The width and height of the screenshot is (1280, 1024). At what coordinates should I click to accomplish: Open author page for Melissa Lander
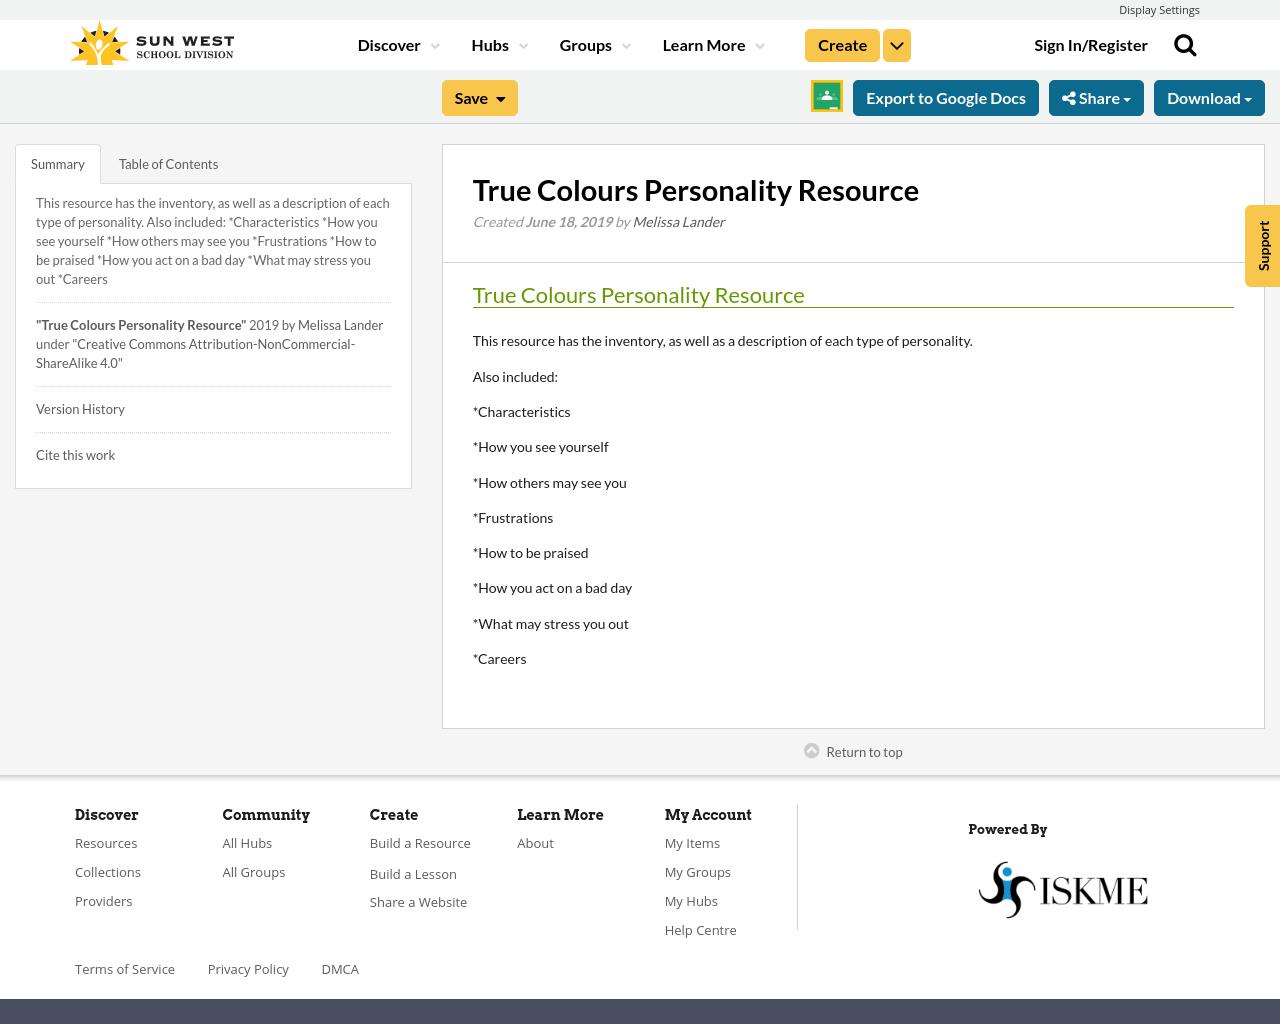click(678, 220)
